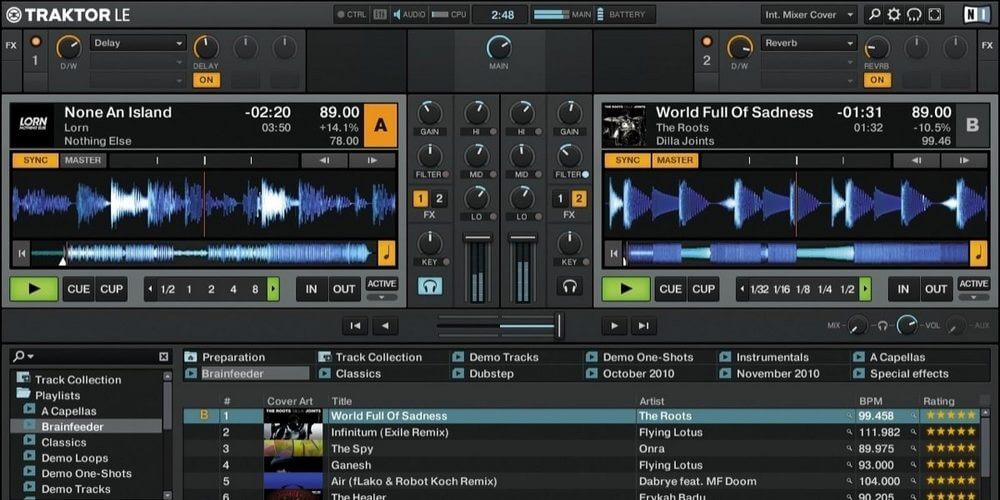Open October 2010 favorite tab
Screen dimensions: 1000x500
(638, 374)
